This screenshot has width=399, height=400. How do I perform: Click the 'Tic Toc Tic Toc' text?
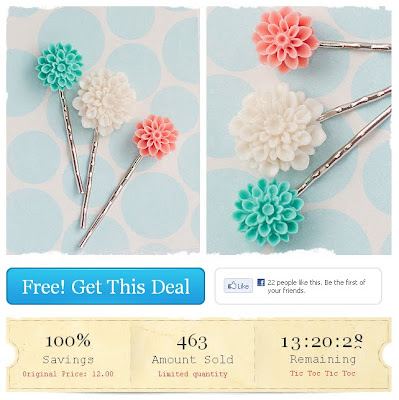click(322, 373)
